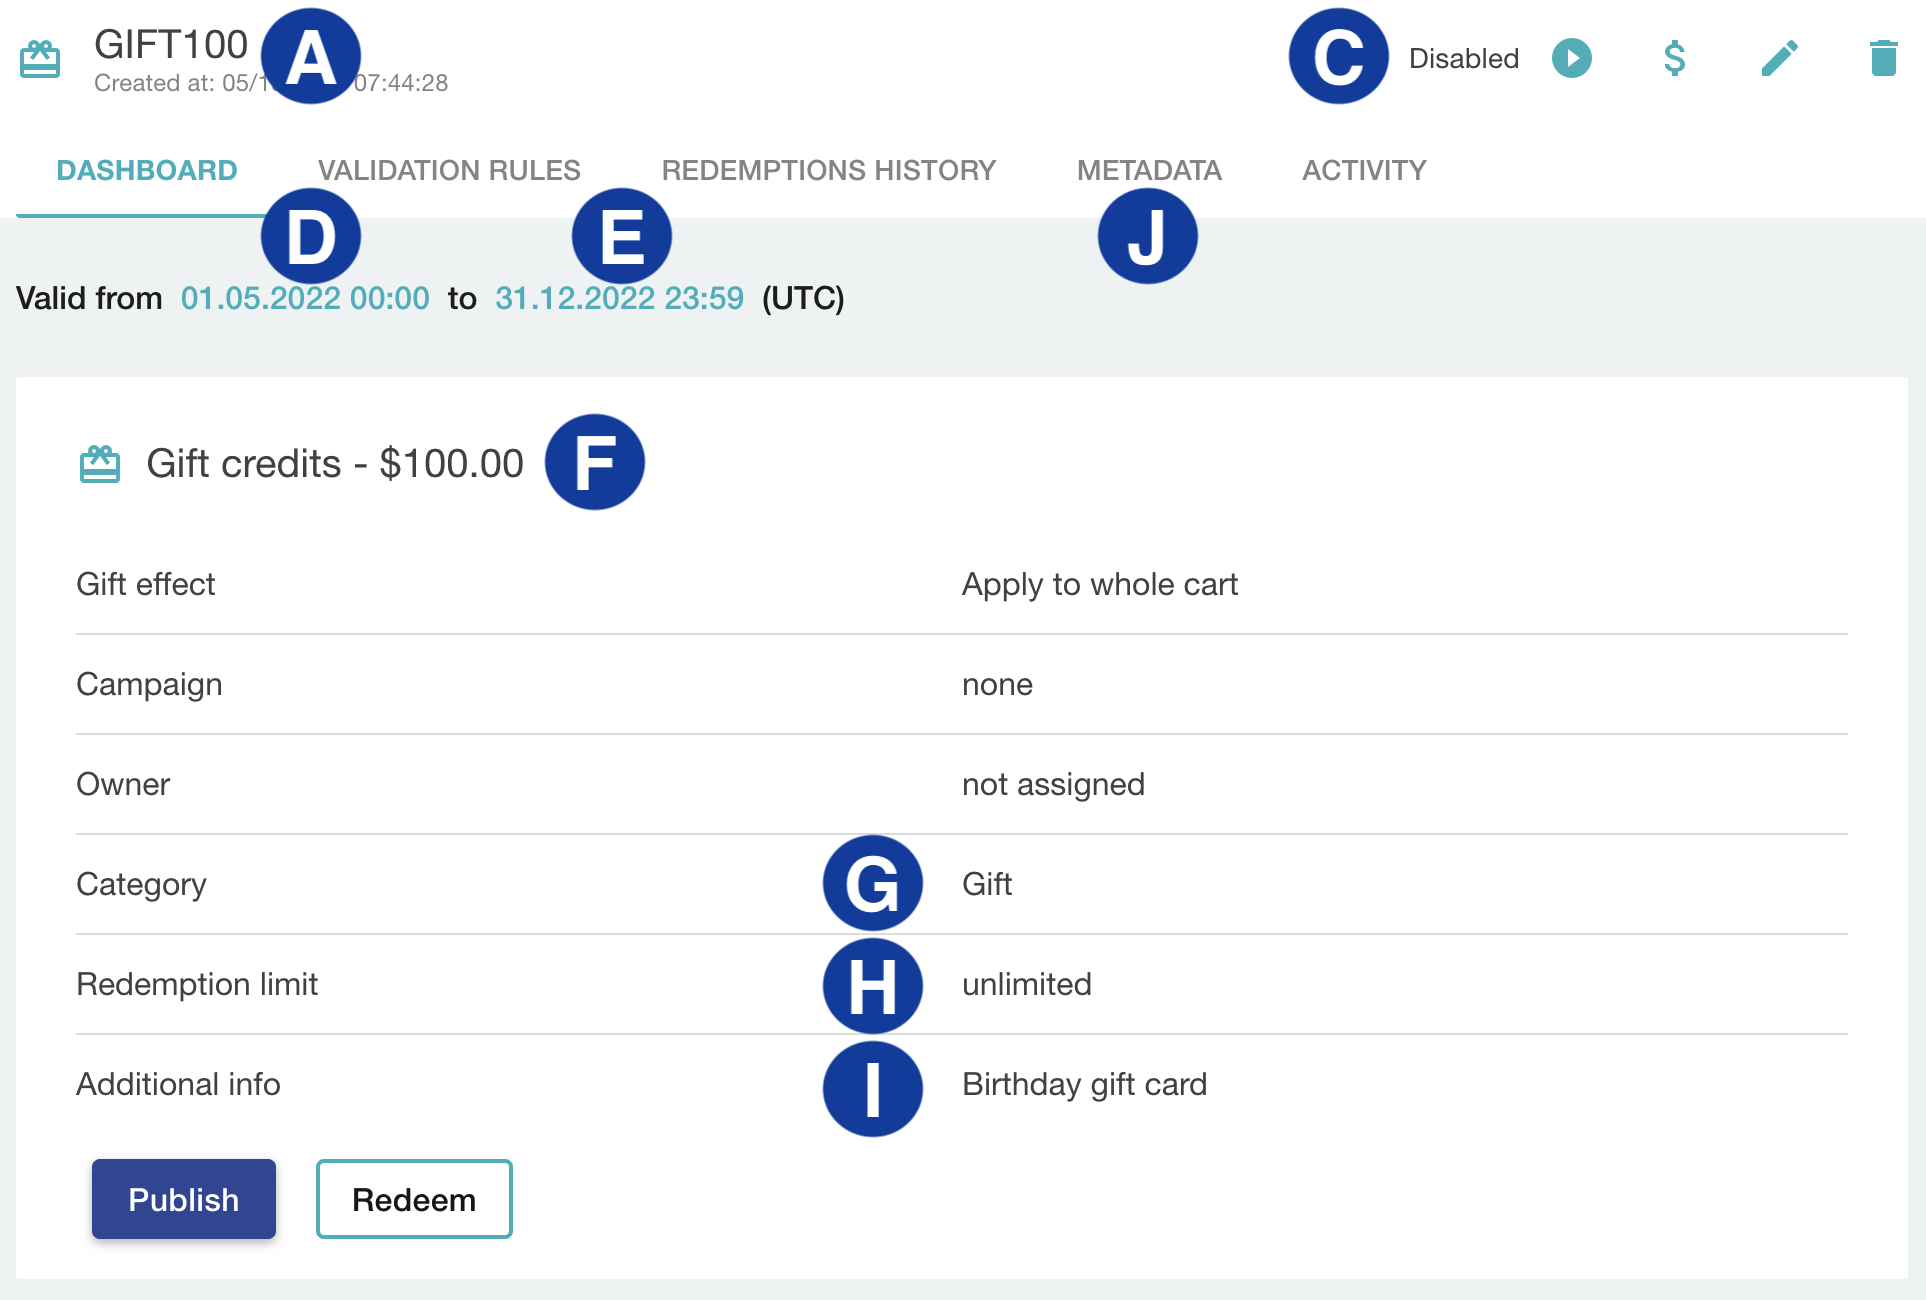Click the Publish button
Image resolution: width=1926 pixels, height=1300 pixels.
[x=184, y=1199]
